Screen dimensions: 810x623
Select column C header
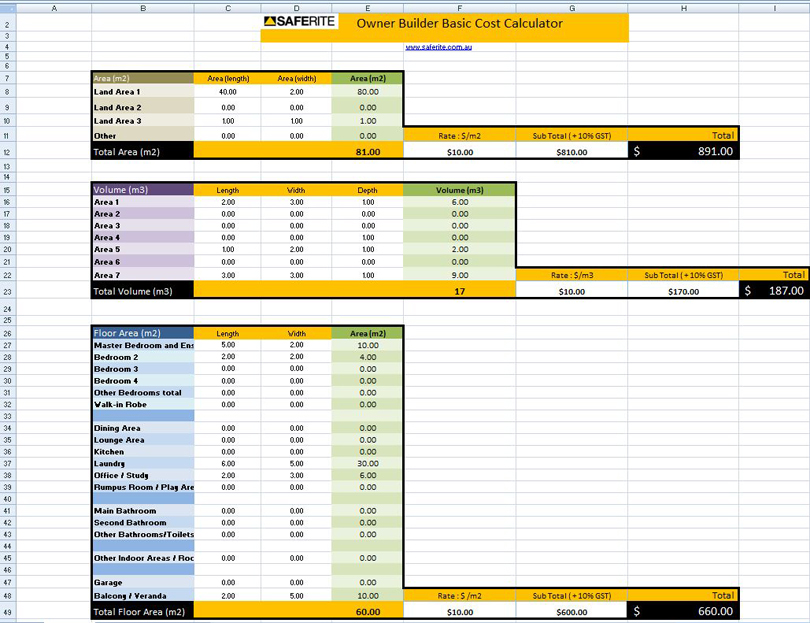pos(228,7)
